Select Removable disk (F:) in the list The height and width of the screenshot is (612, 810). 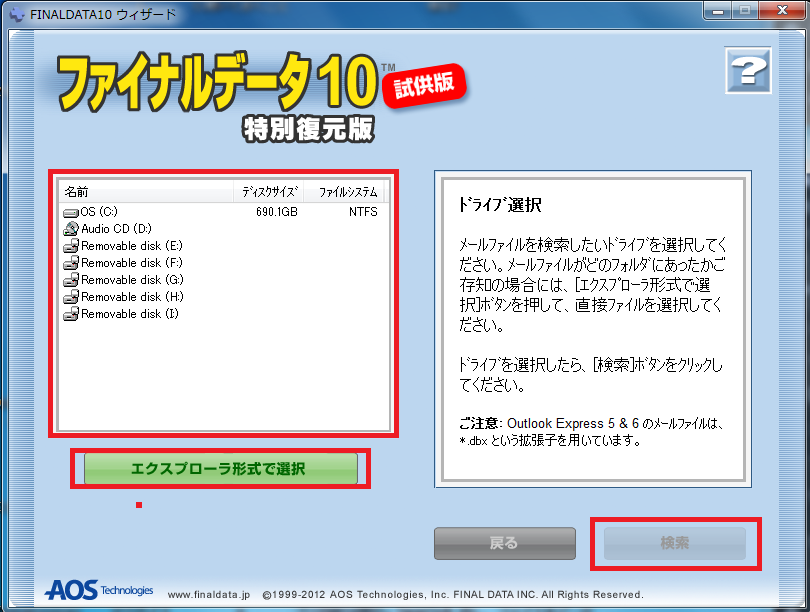pyautogui.click(x=132, y=263)
